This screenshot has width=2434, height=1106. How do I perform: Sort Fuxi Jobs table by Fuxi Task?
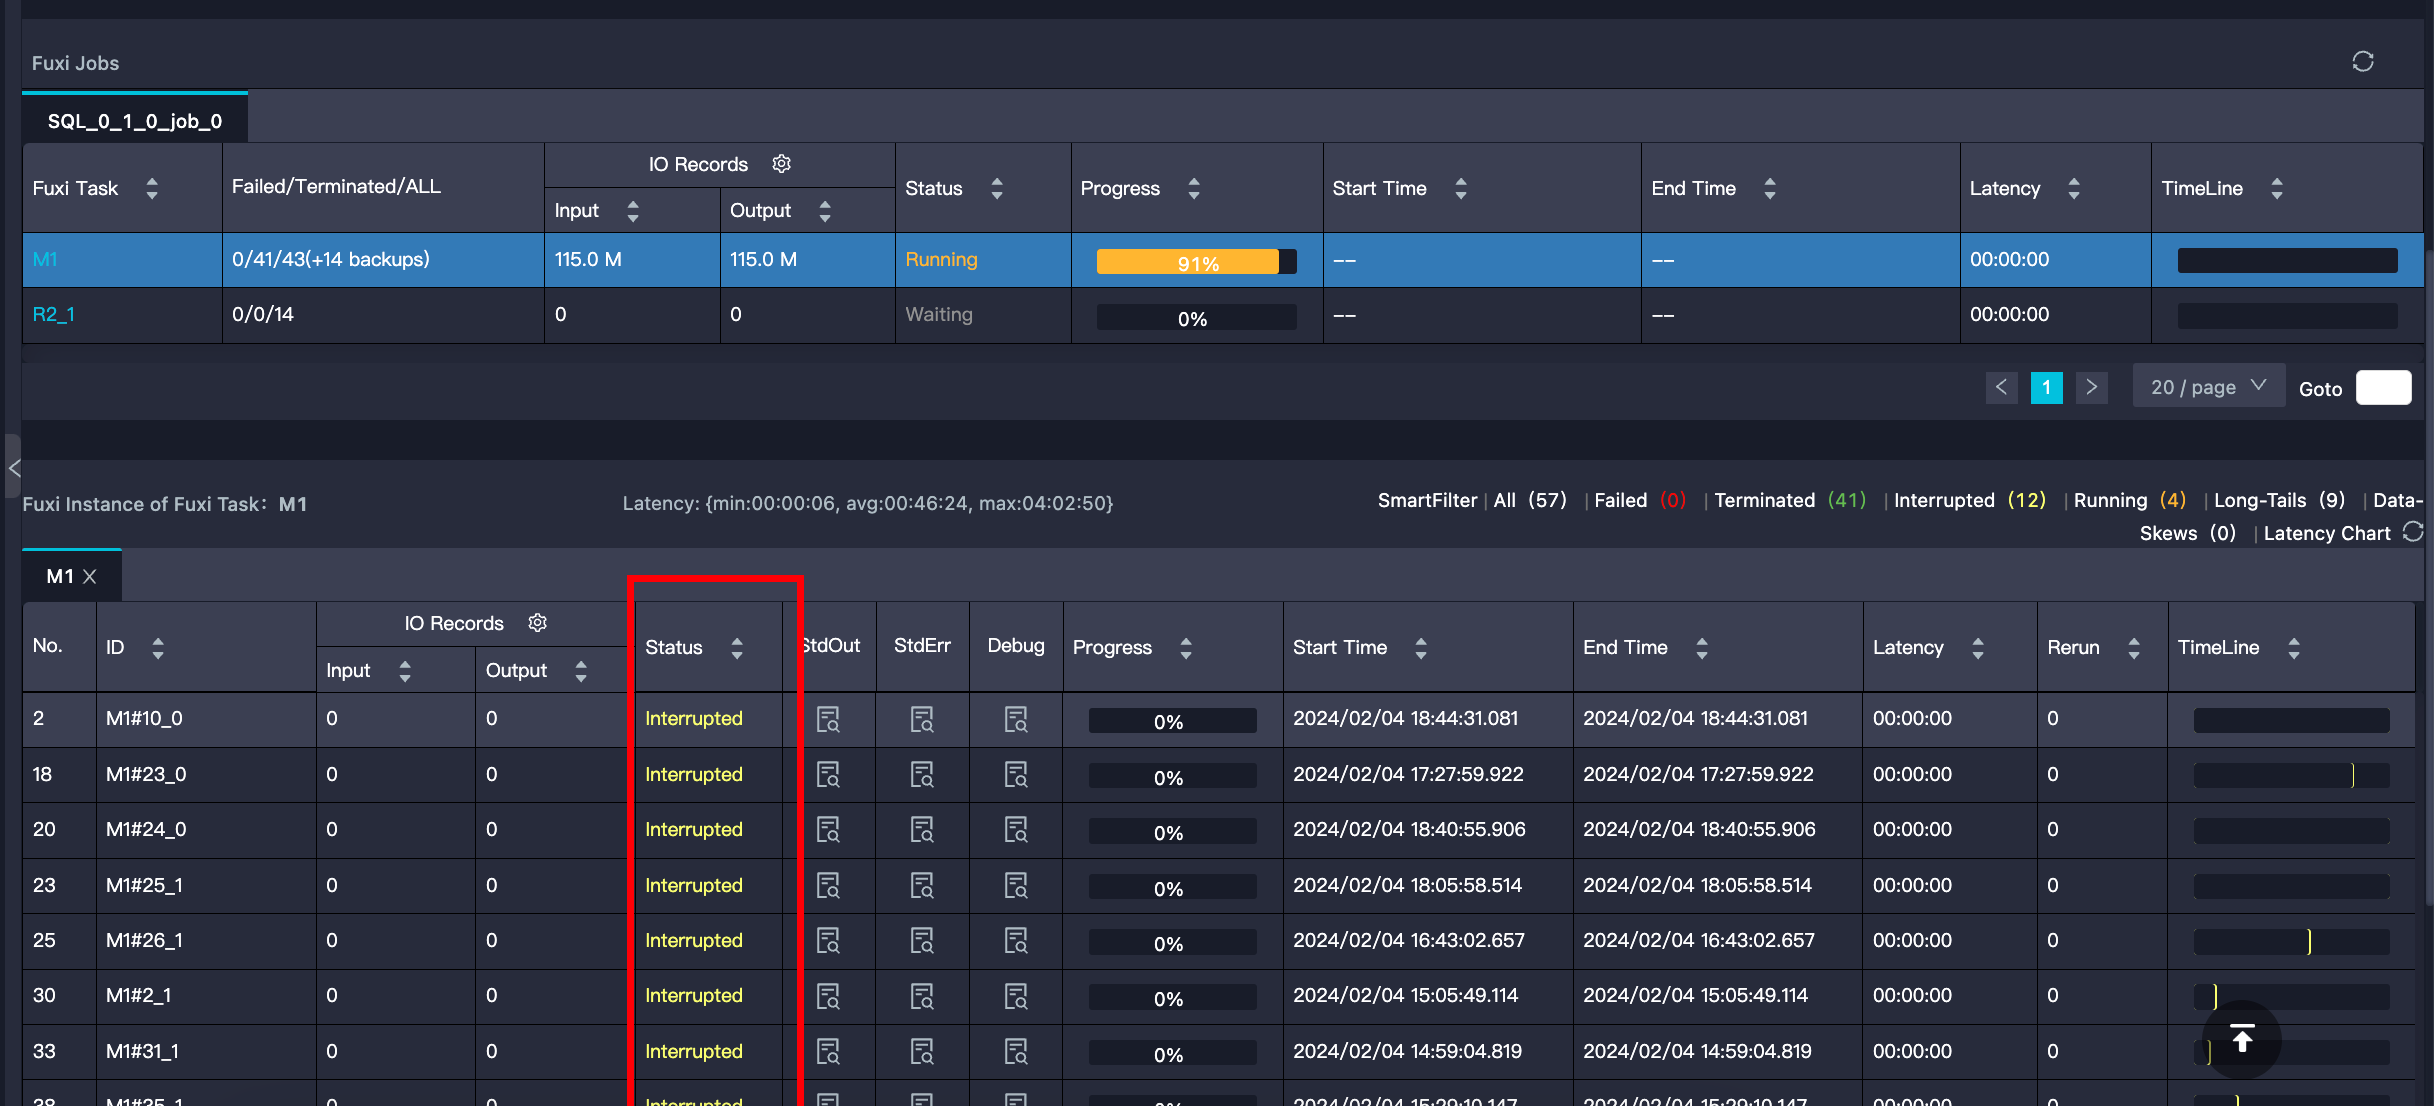click(152, 188)
